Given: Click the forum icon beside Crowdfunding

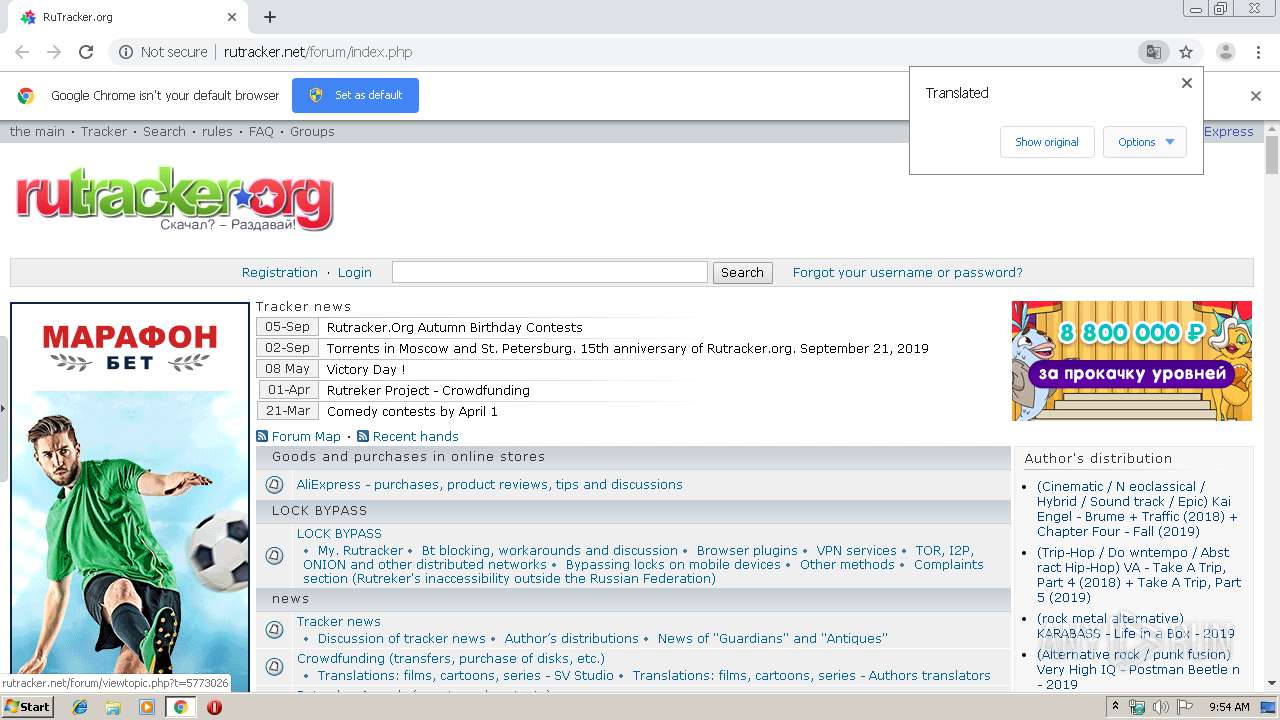Looking at the screenshot, I should click(274, 666).
